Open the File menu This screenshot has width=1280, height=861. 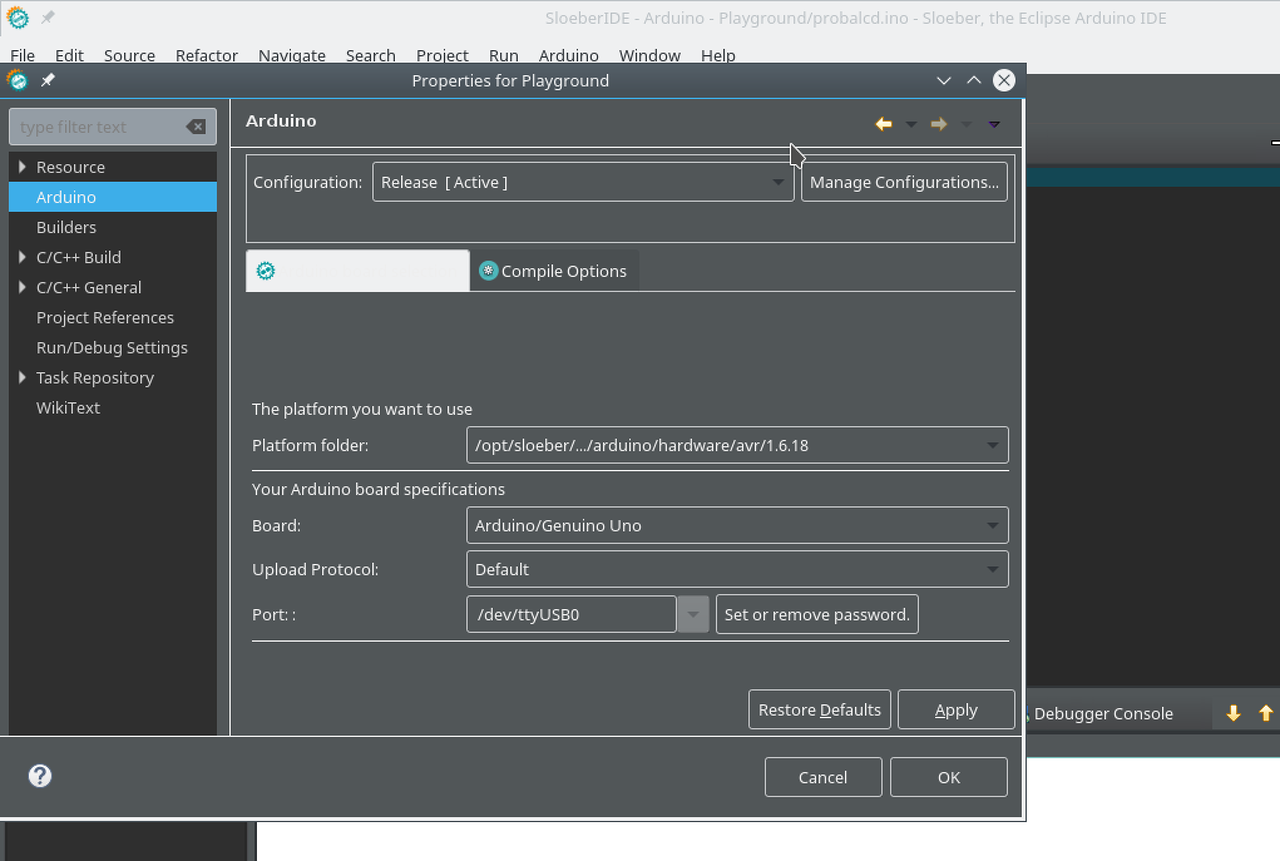click(22, 56)
